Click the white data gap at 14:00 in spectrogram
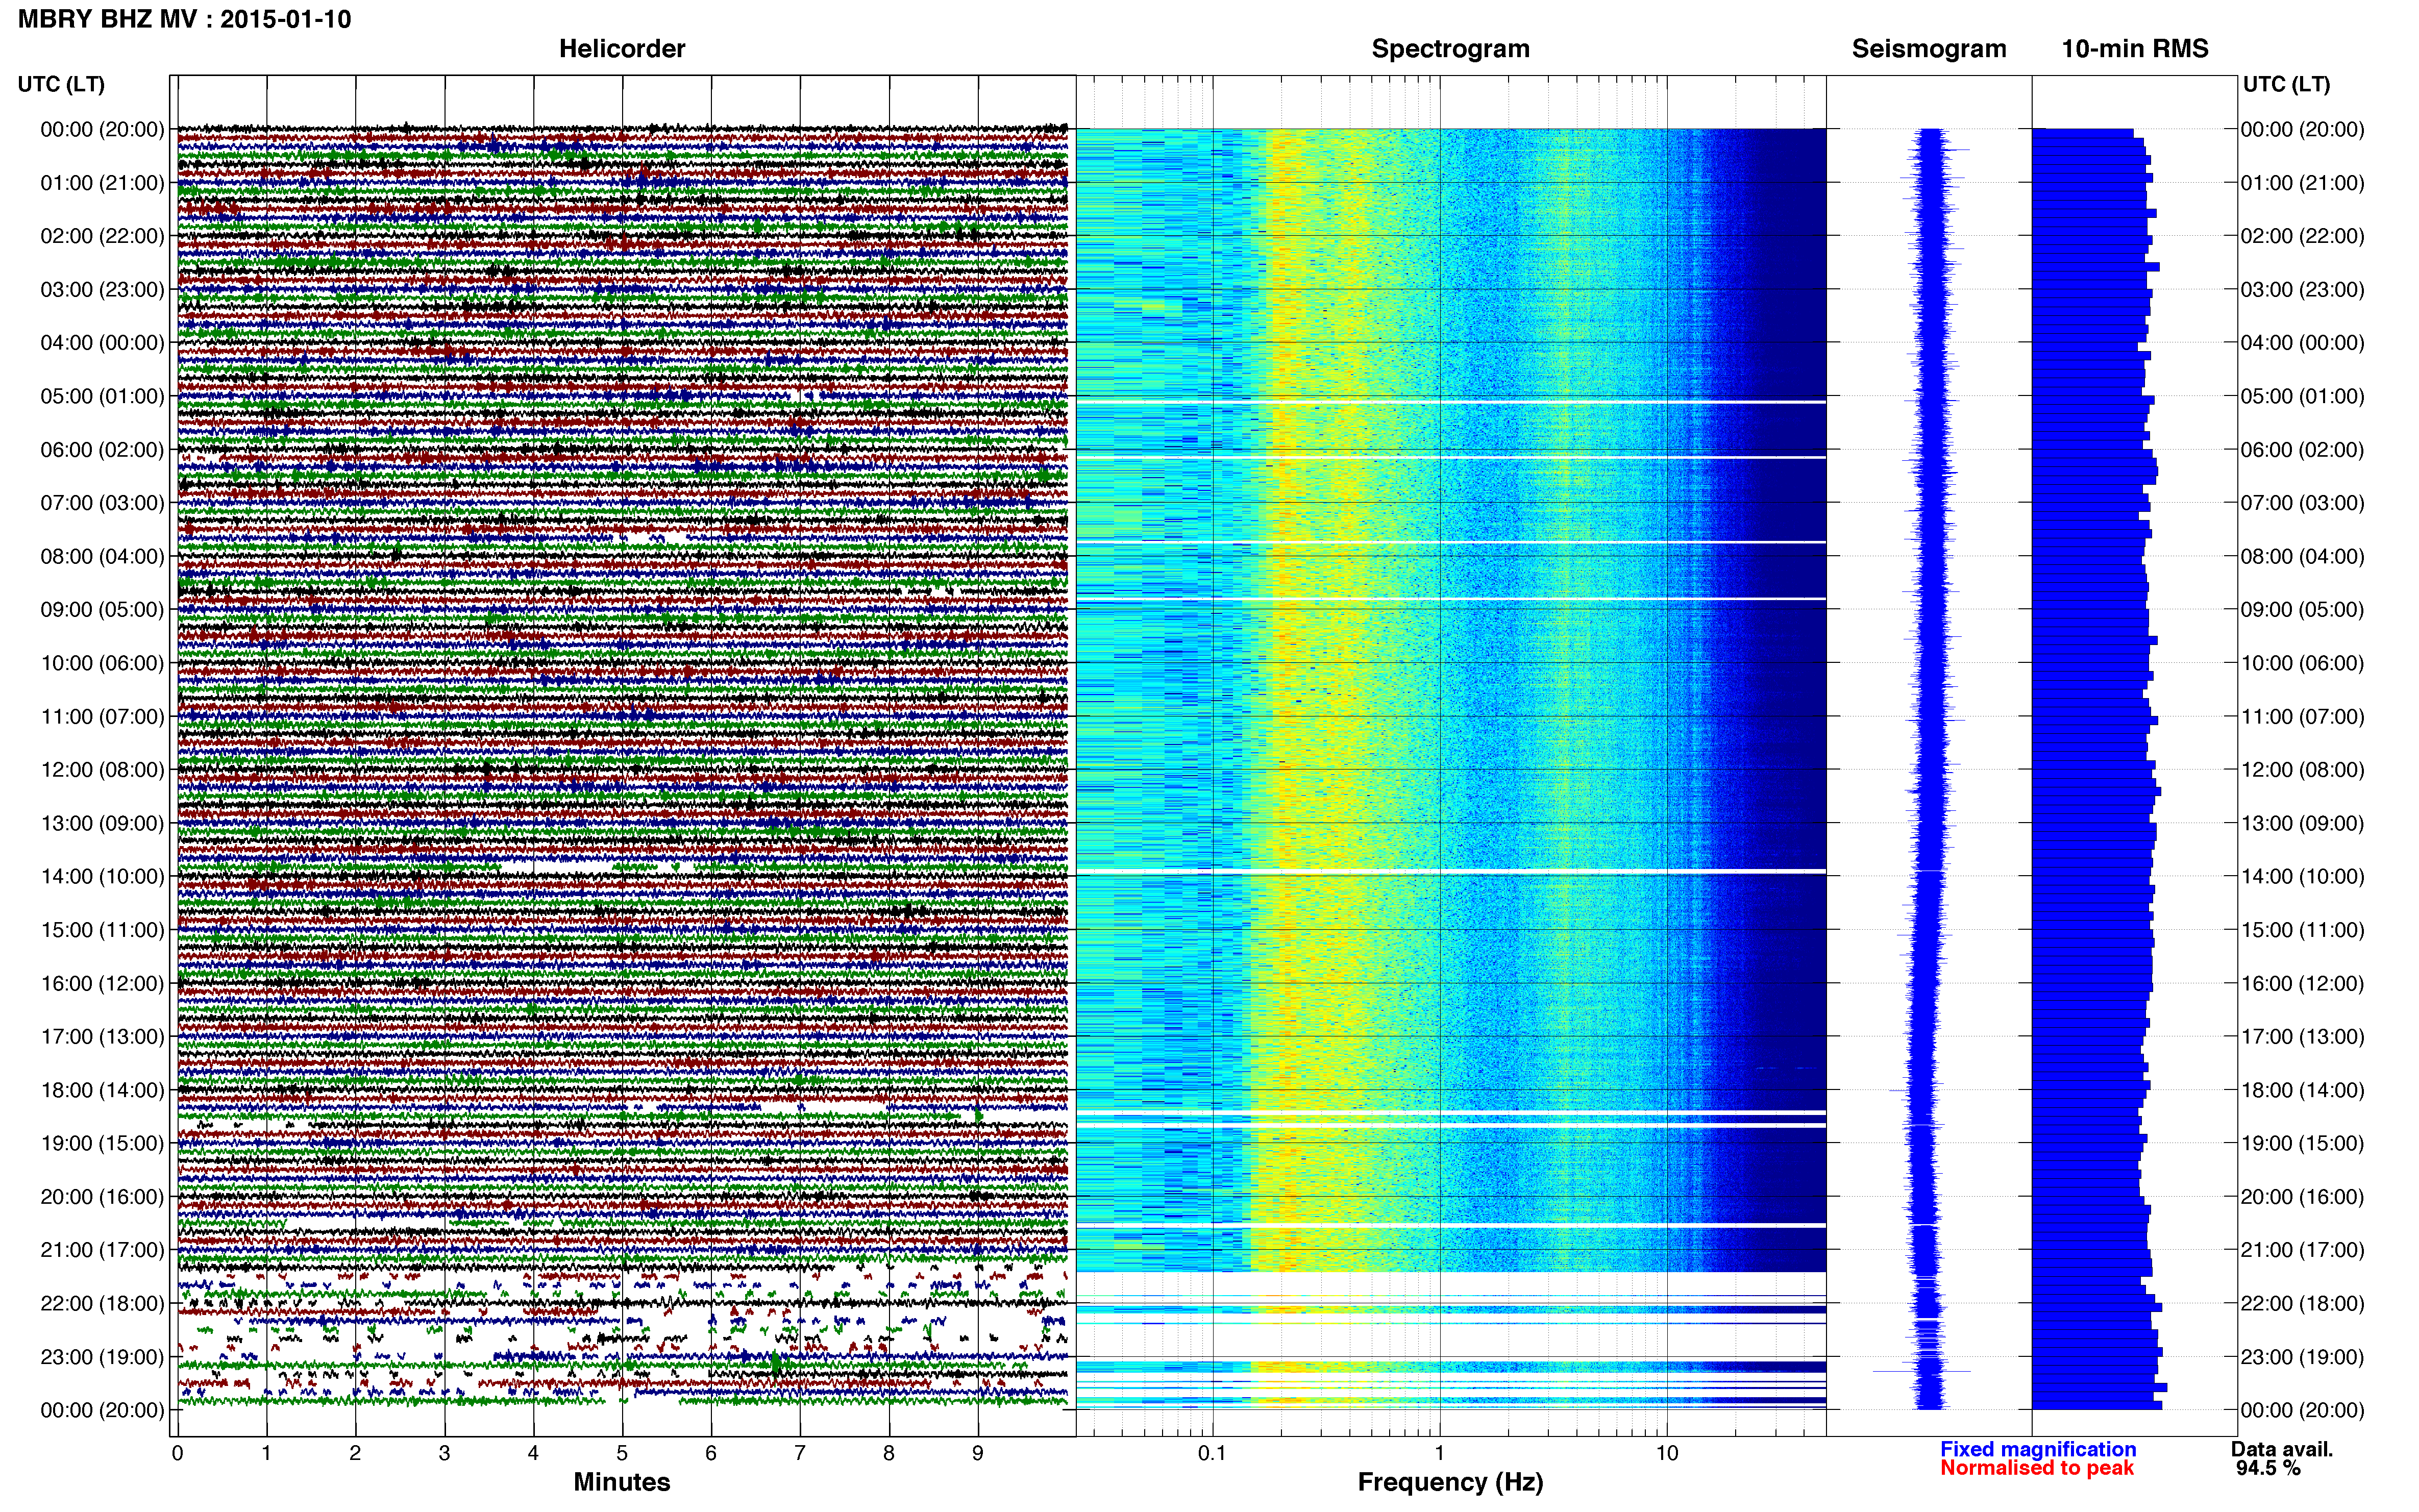This screenshot has height=1512, width=2419. pyautogui.click(x=1450, y=872)
